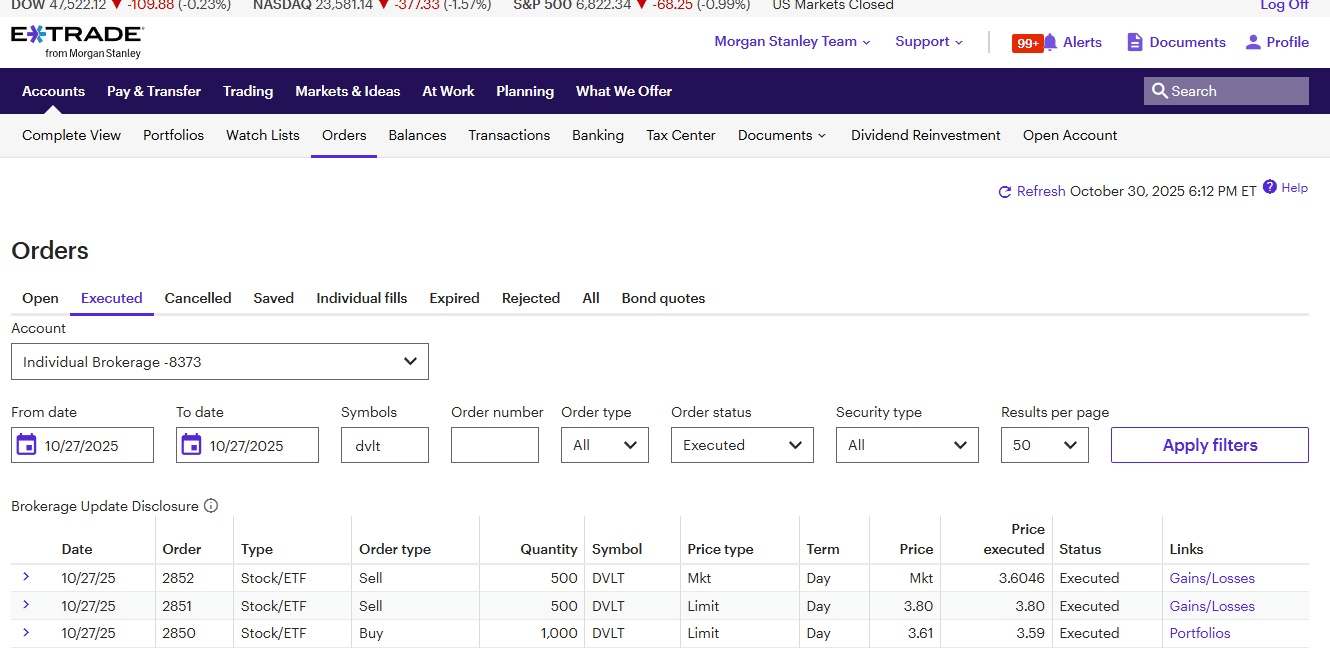
Task: Click the Alerts bell icon
Action: [1050, 42]
